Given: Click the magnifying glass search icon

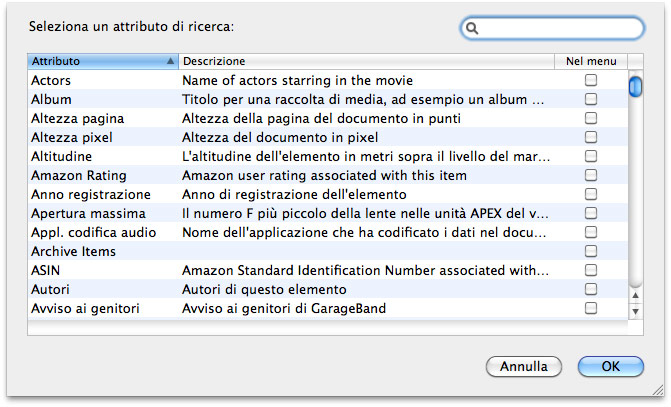Looking at the screenshot, I should pos(472,28).
